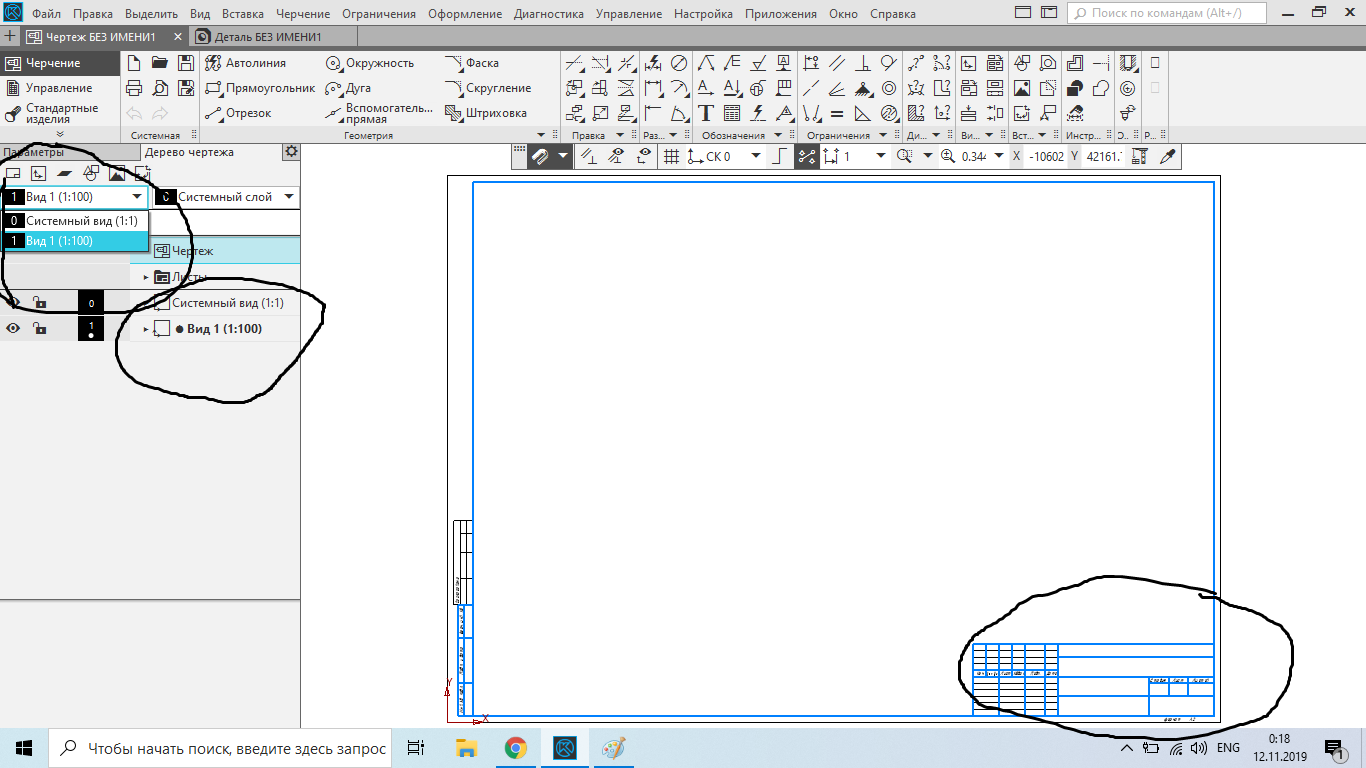Image resolution: width=1366 pixels, height=768 pixels.
Task: Select the Автолиния tool
Action: (x=245, y=63)
